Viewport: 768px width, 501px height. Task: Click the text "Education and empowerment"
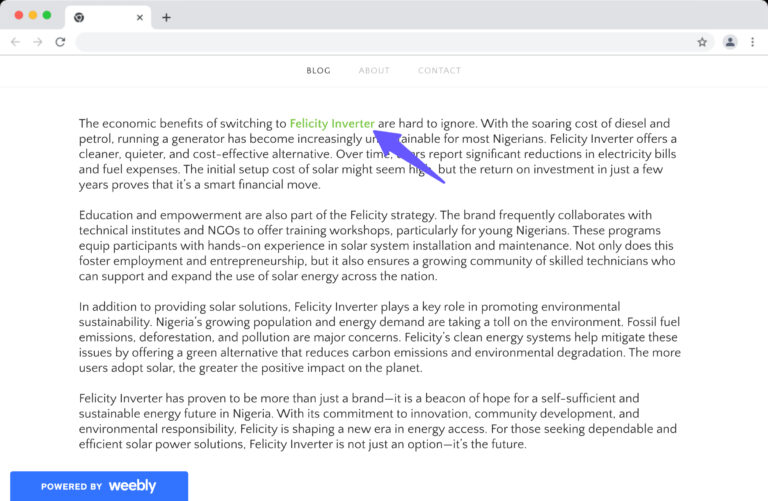pyautogui.click(x=160, y=215)
